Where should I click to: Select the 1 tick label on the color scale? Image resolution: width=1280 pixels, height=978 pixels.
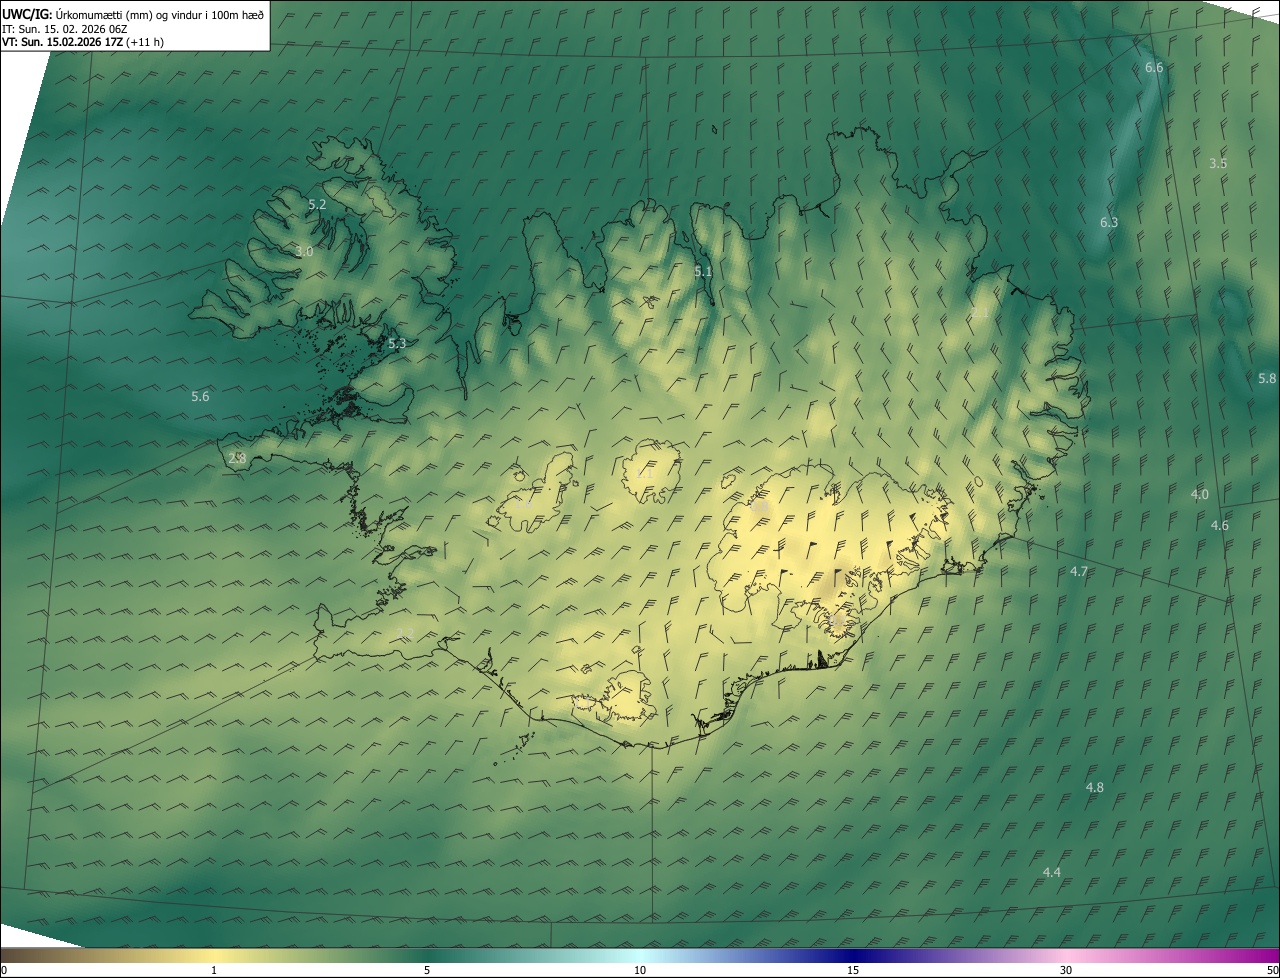213,970
